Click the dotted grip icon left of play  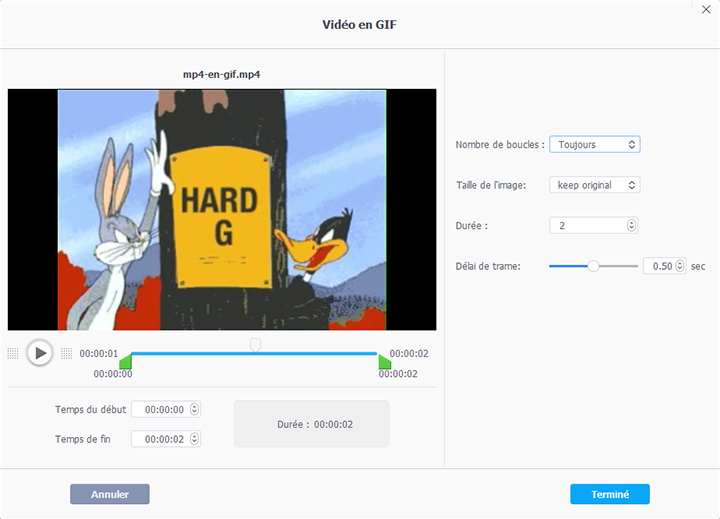(13, 353)
